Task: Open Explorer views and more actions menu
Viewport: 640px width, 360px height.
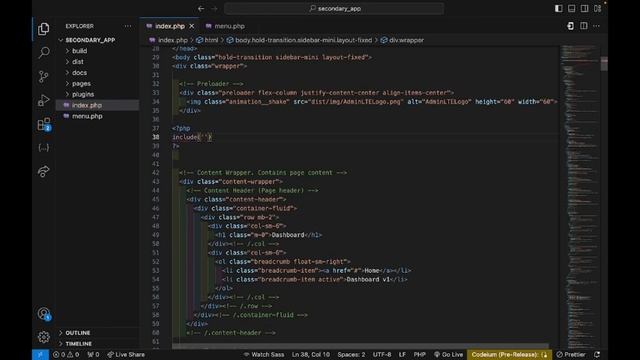Action: 128,26
